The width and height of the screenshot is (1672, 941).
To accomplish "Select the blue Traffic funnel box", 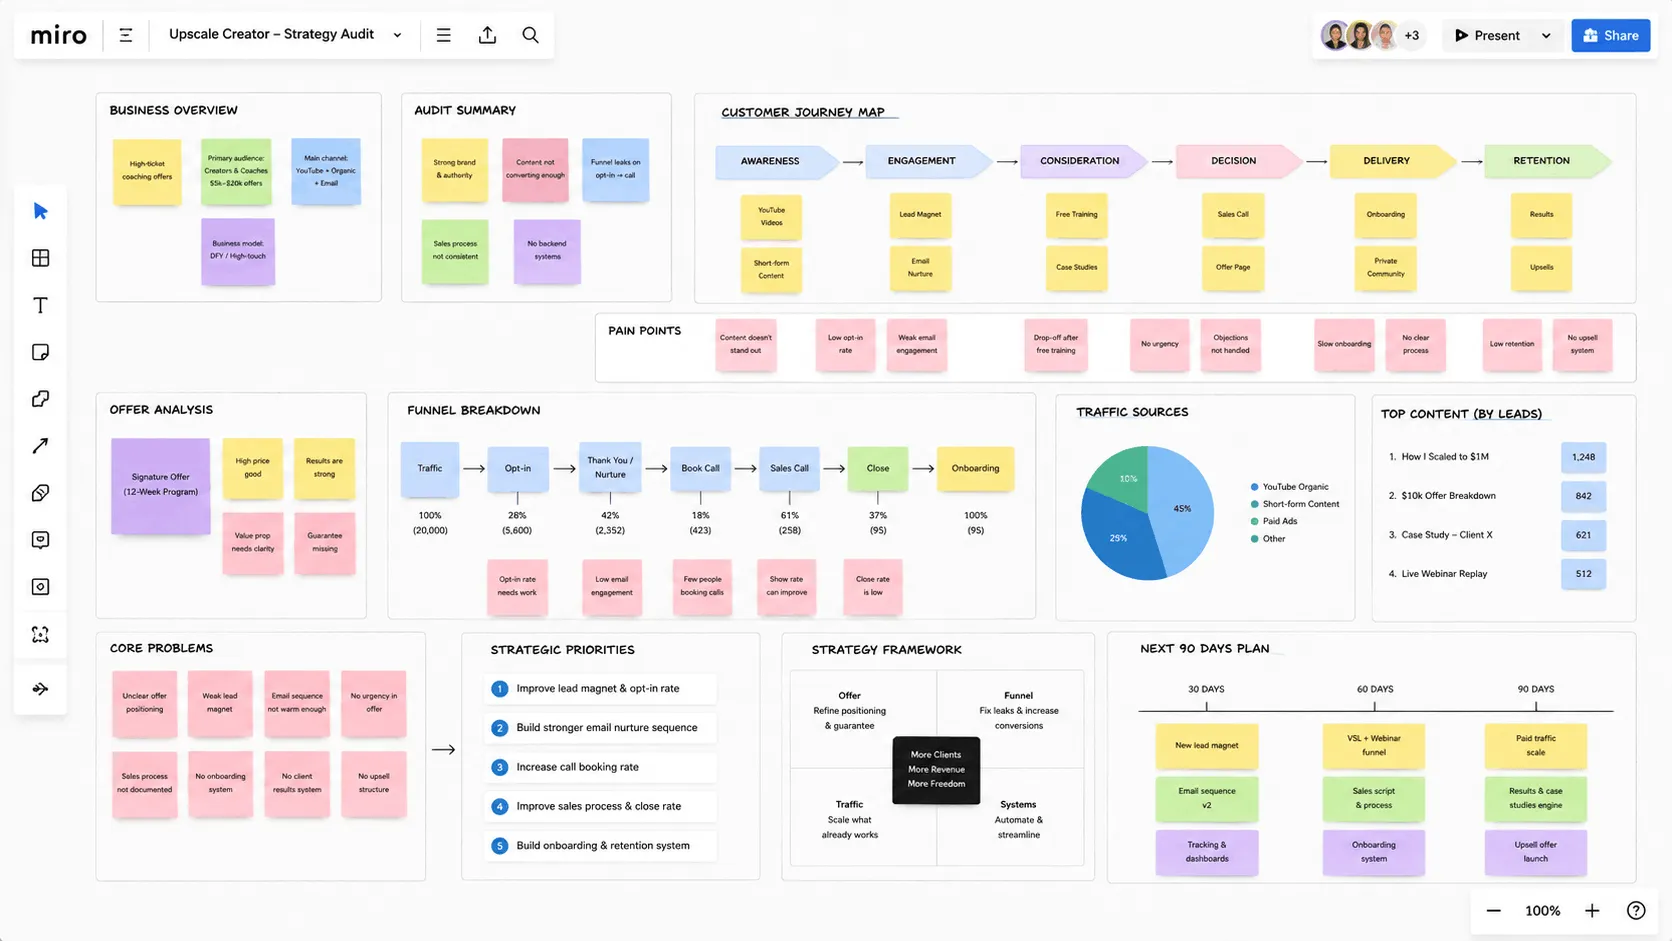I will (x=430, y=469).
